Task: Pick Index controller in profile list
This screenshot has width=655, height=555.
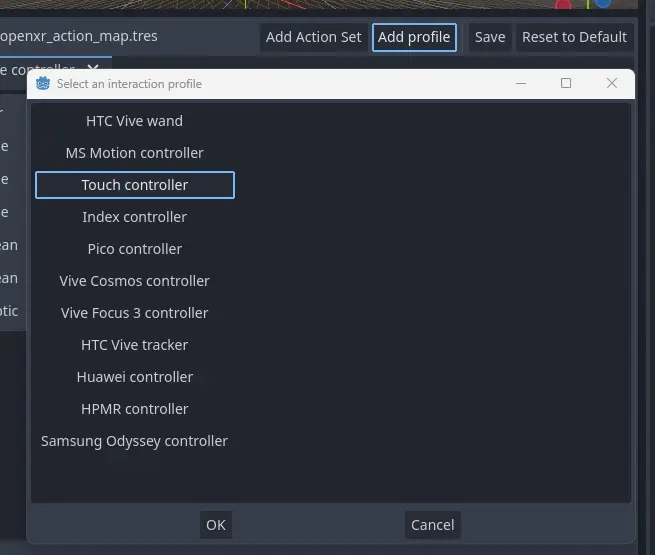Action: tap(134, 217)
